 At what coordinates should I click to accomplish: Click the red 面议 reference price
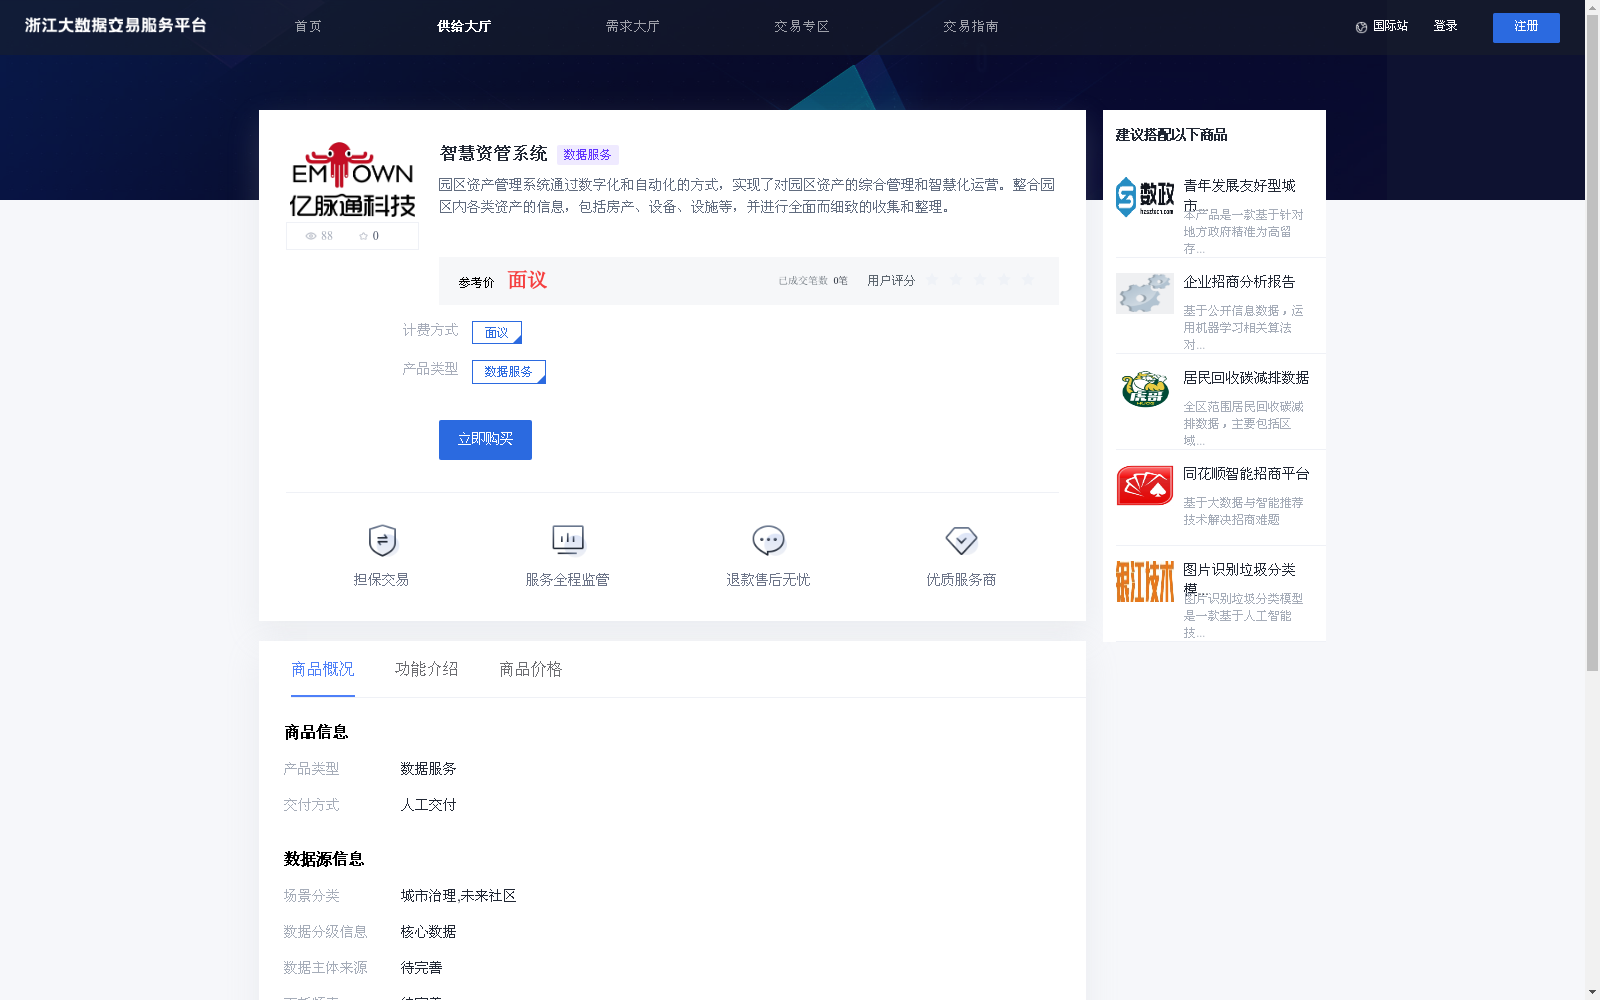pos(527,280)
